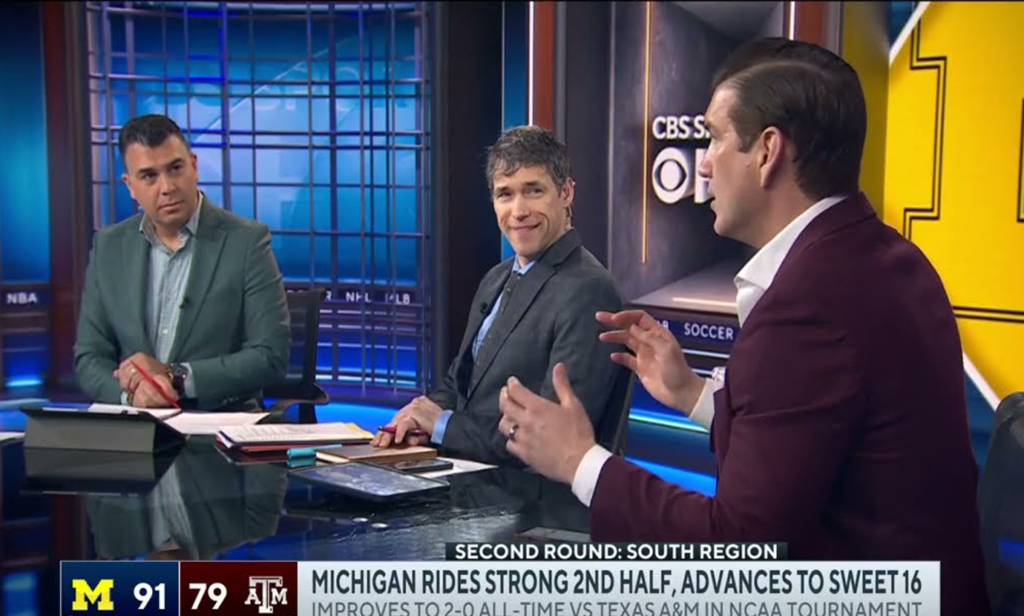Select Texas A&M's score of 79
1024x616 pixels.
tap(208, 596)
